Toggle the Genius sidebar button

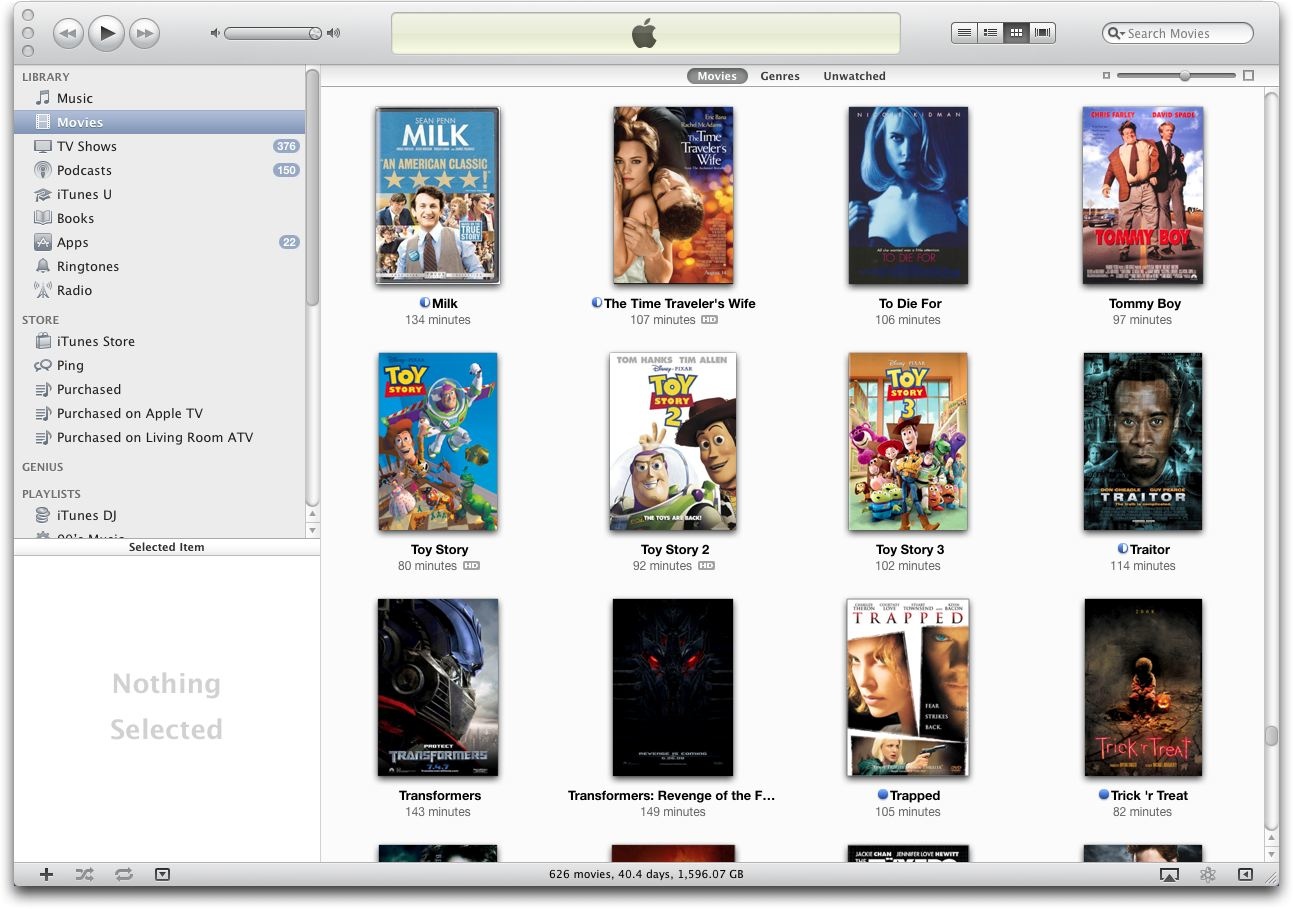pyautogui.click(x=1245, y=875)
